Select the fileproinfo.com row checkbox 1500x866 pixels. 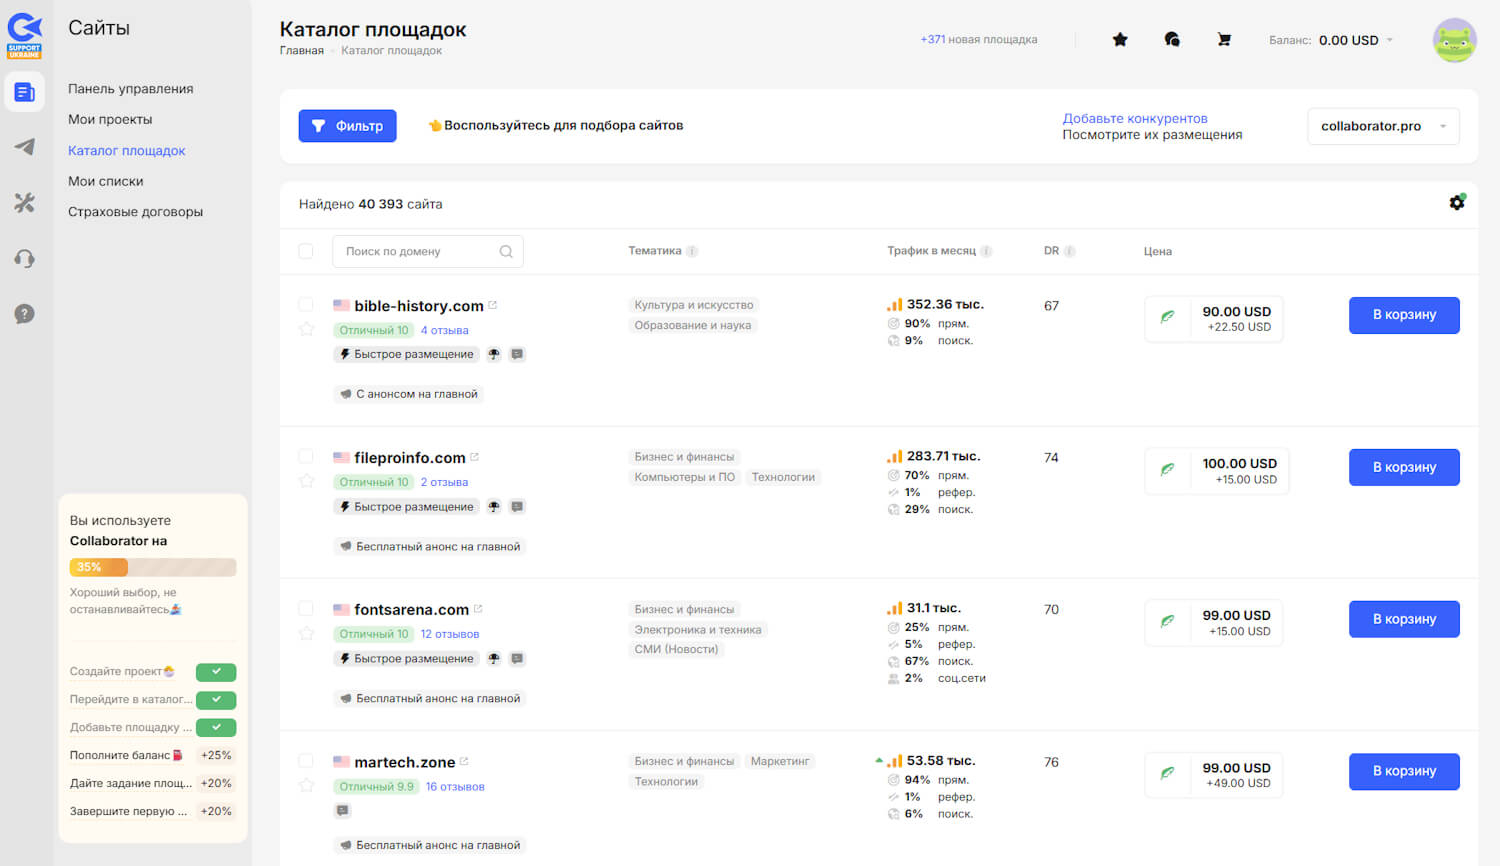pyautogui.click(x=306, y=457)
